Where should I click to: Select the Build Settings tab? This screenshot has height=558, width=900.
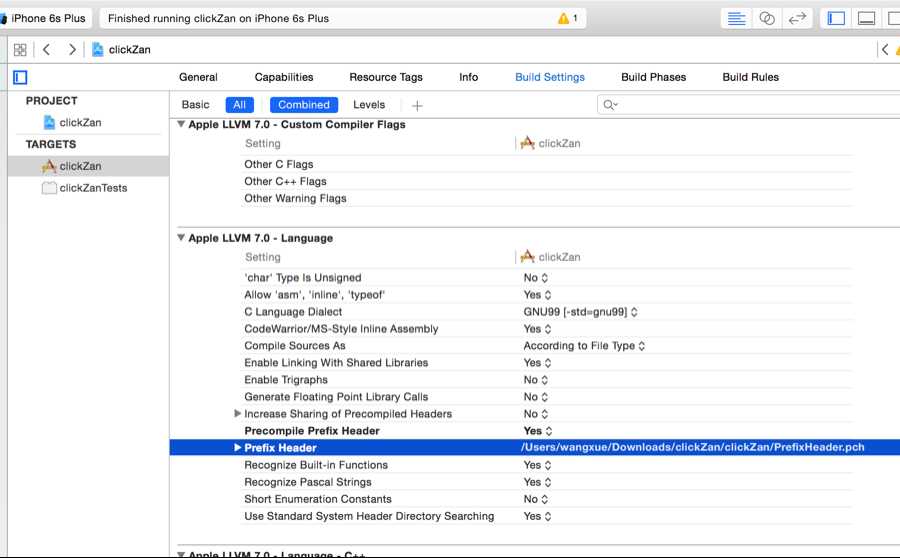pyautogui.click(x=550, y=77)
